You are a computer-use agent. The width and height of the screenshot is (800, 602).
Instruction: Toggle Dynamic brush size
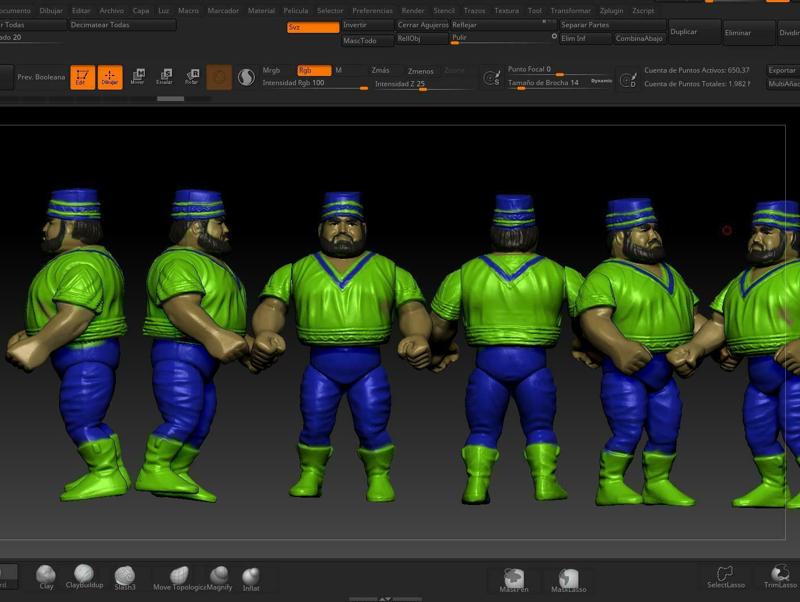(601, 81)
